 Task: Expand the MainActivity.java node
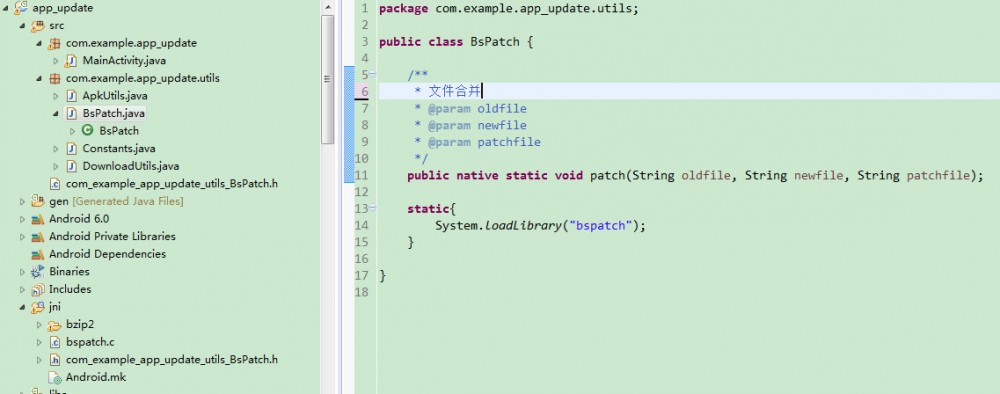56,61
